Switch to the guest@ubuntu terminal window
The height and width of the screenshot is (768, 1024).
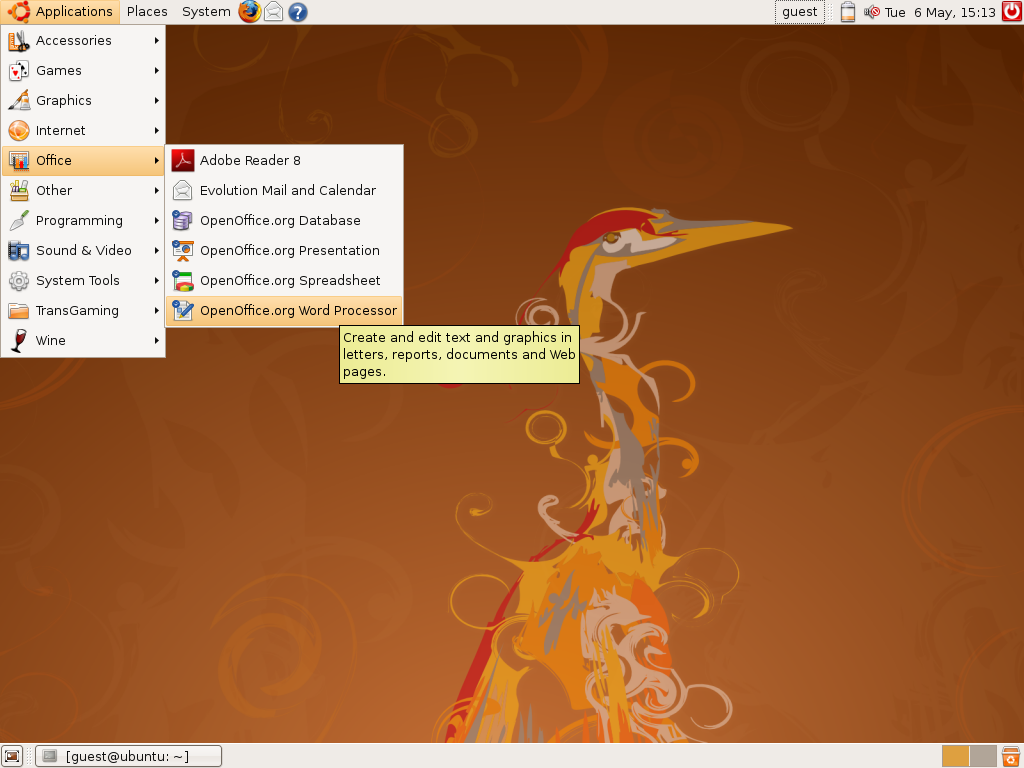coord(128,756)
